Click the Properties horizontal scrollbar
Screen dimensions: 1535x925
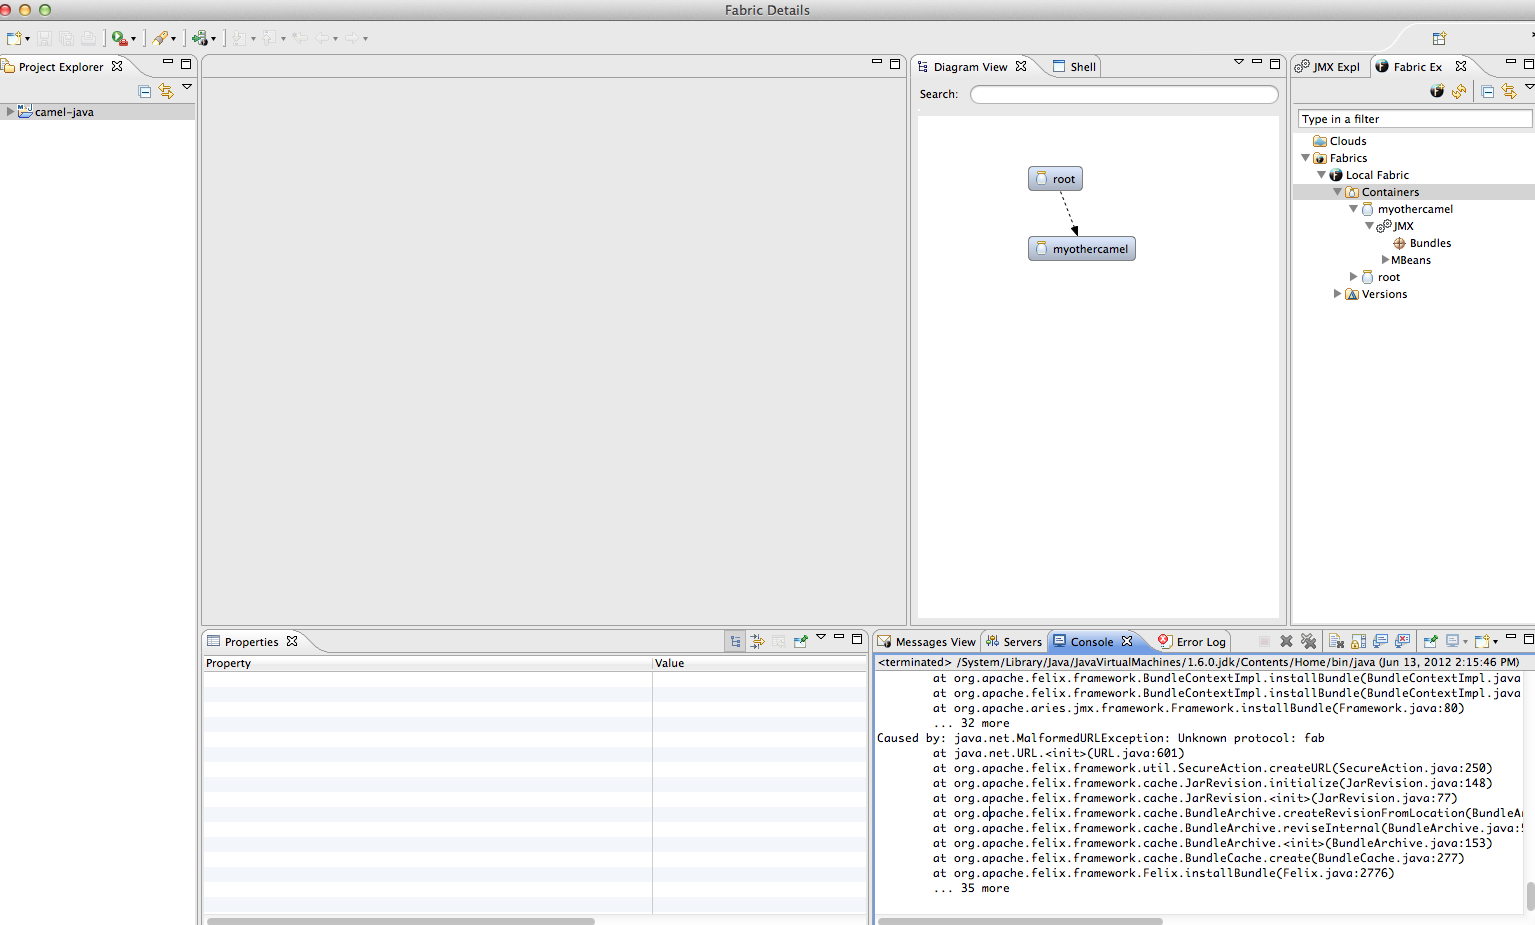coord(400,921)
